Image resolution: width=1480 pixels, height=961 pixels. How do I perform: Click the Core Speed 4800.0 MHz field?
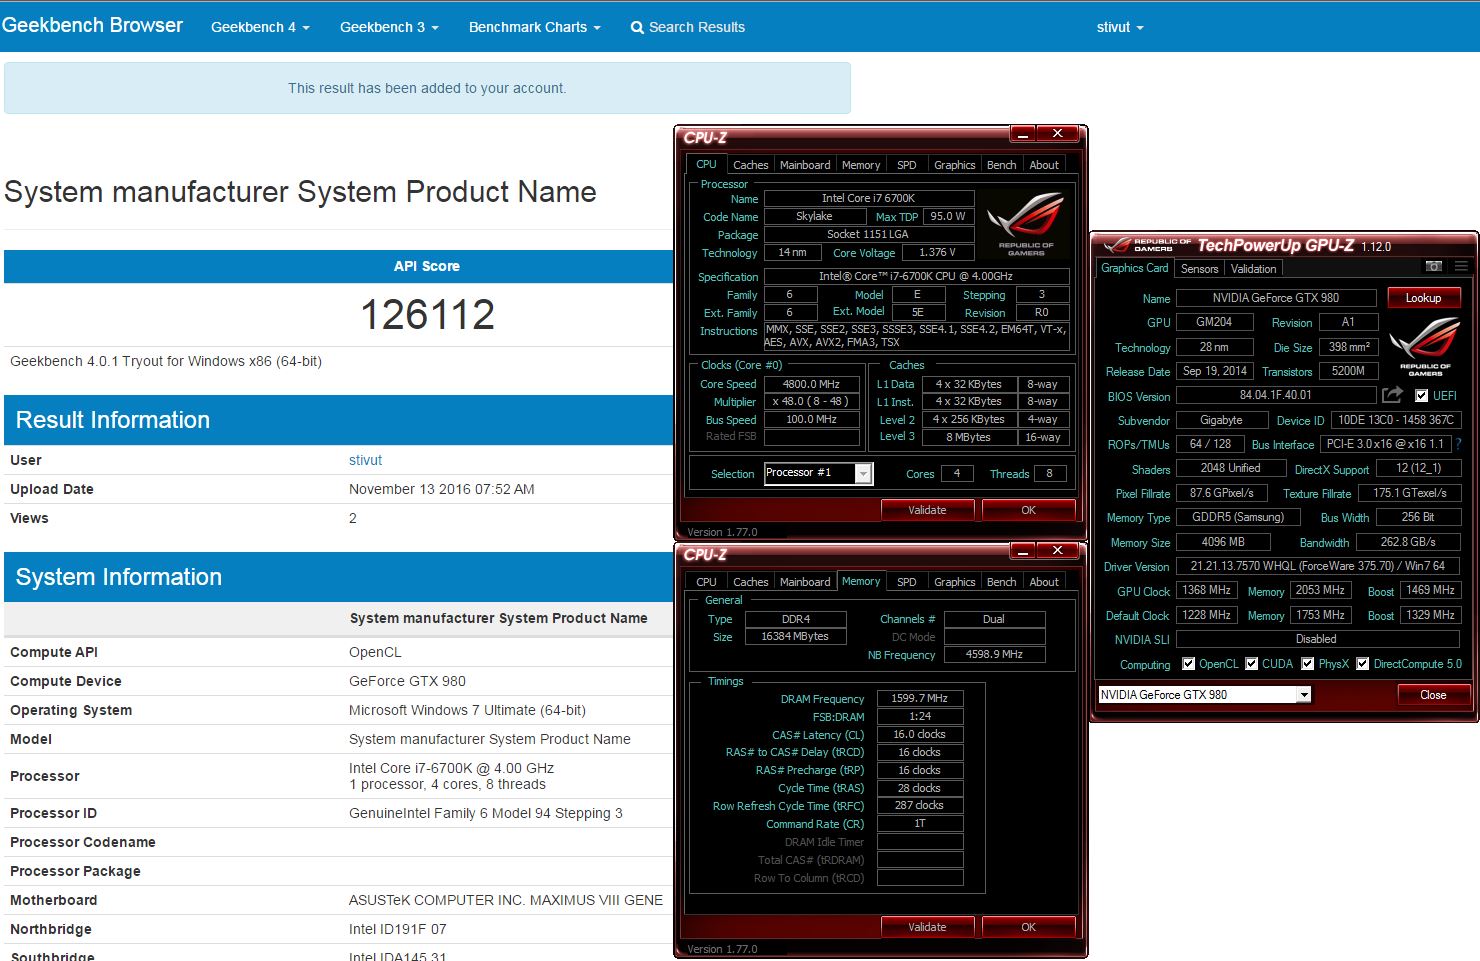click(811, 384)
